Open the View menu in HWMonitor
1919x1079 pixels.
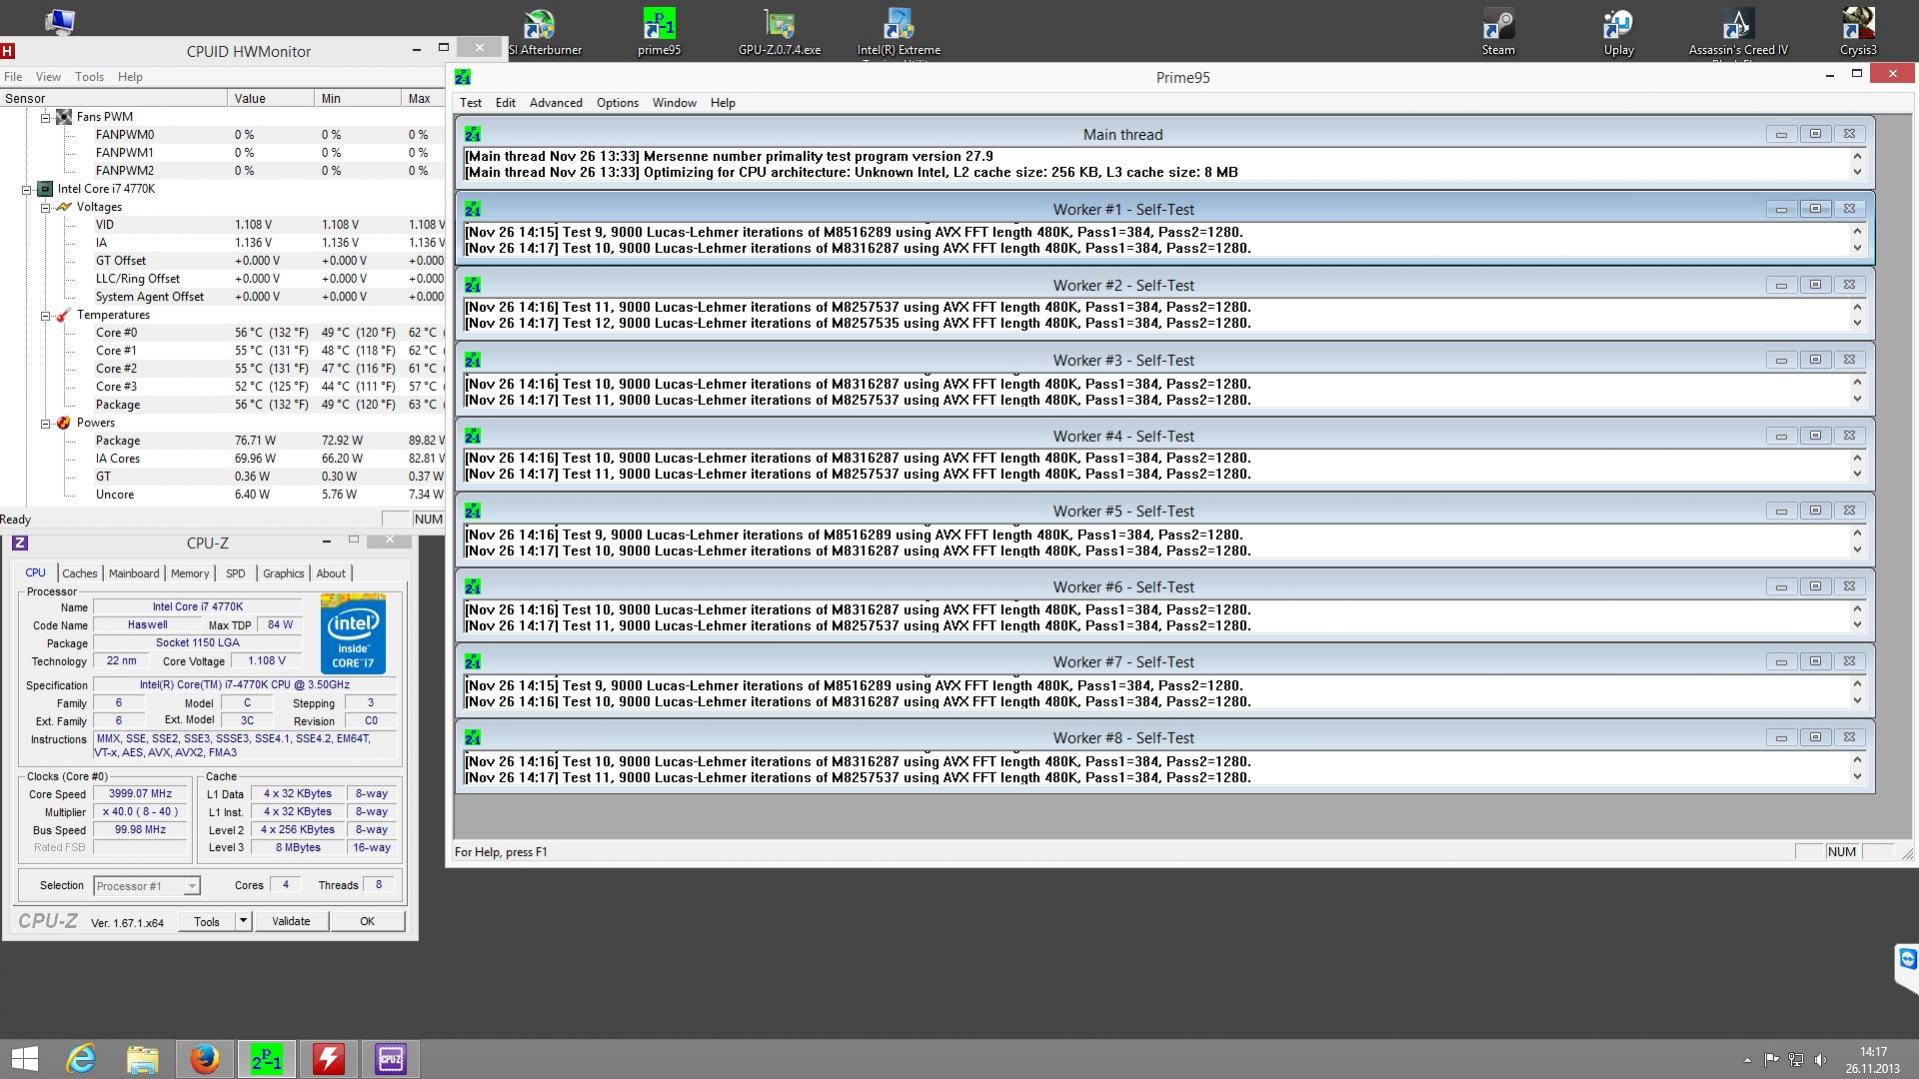point(48,76)
